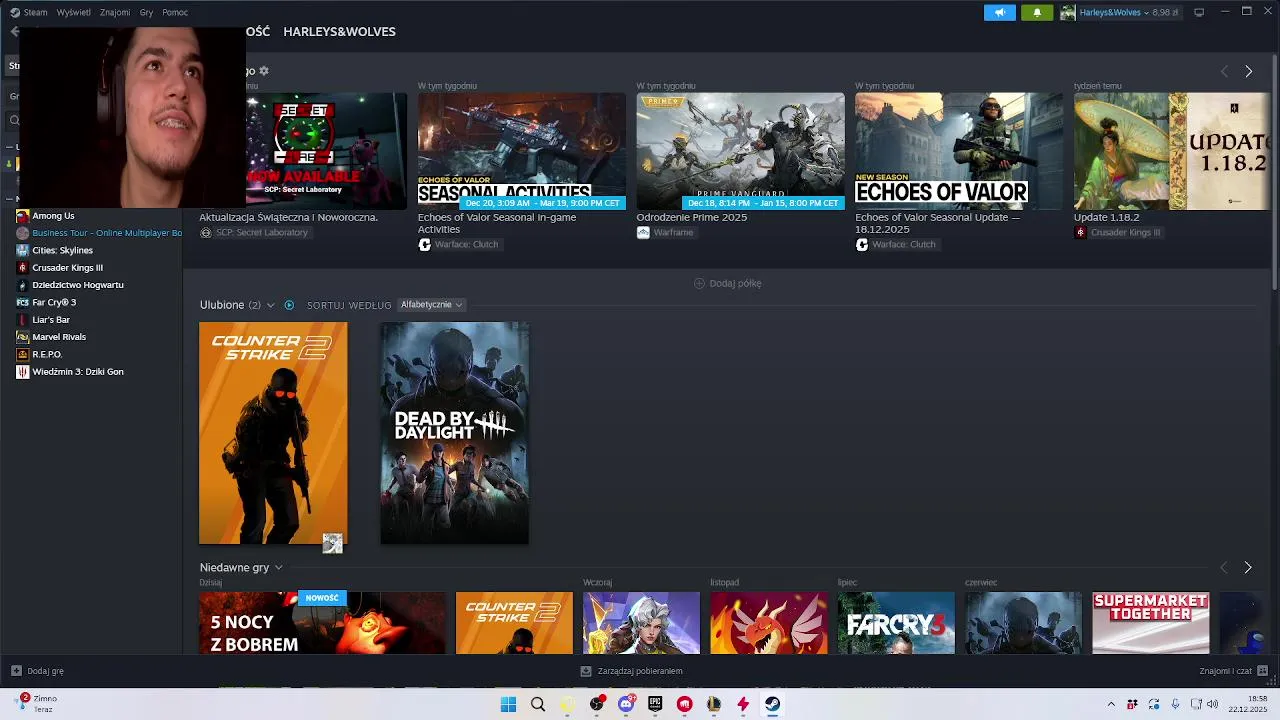Open Far Cry 3 recent game tile

[x=896, y=623]
